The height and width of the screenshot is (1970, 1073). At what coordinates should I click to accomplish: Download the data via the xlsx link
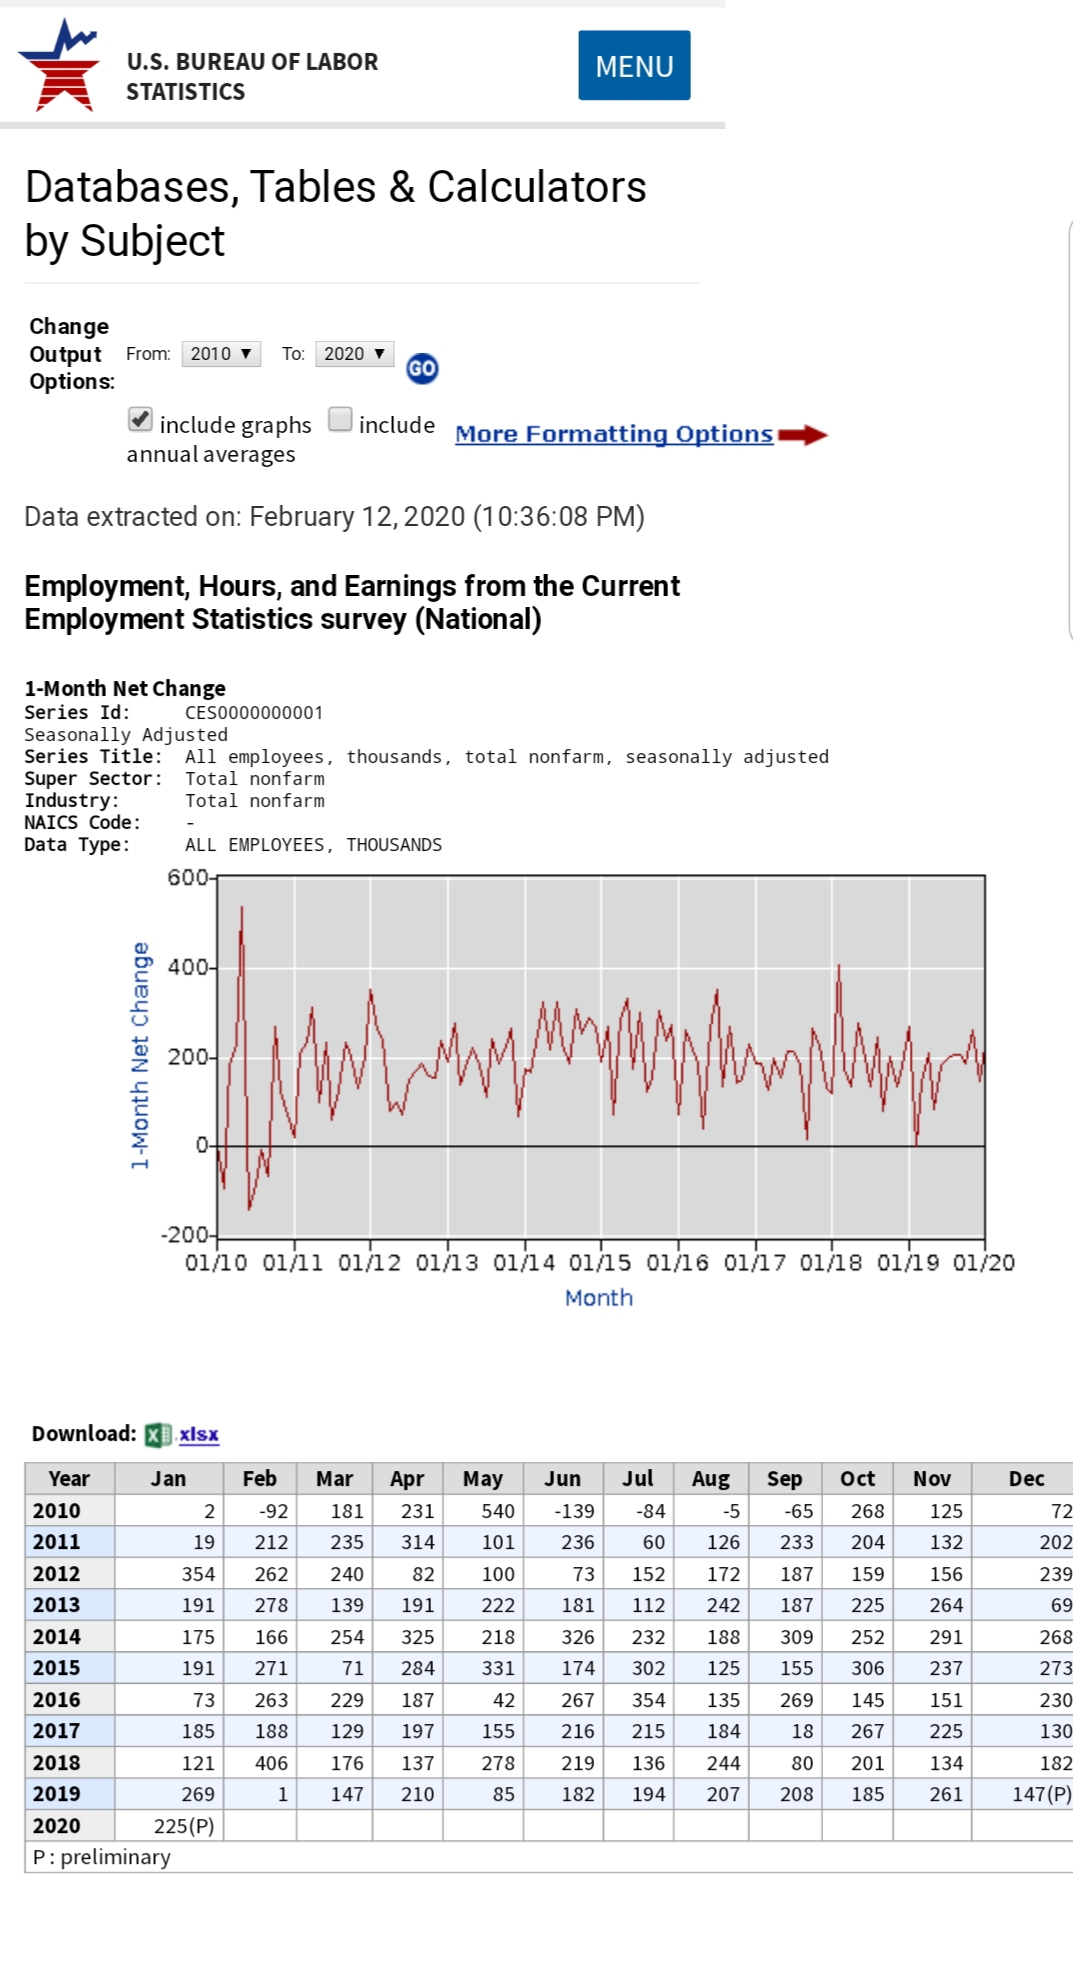198,1435
